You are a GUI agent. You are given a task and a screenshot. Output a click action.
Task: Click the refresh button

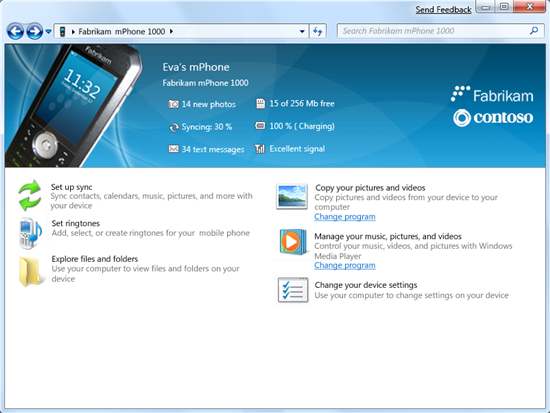tap(318, 32)
